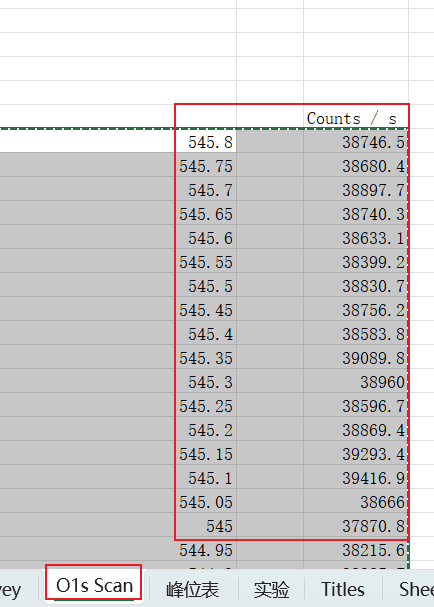Select the Counts / s header cell

[356, 118]
